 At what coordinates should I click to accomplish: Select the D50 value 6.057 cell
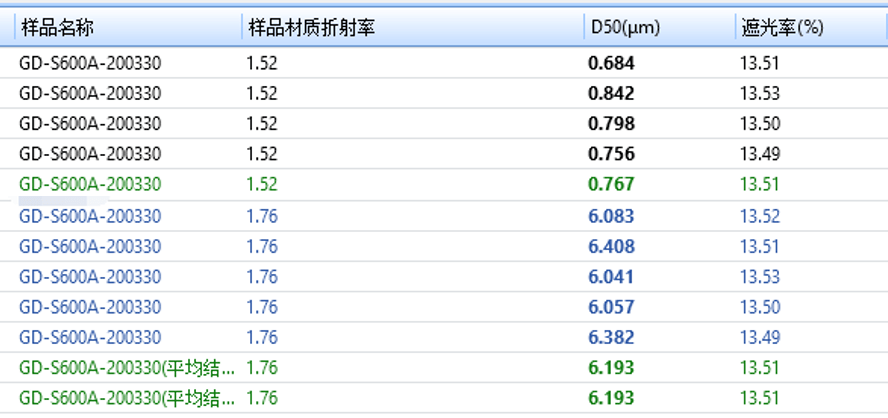611,307
